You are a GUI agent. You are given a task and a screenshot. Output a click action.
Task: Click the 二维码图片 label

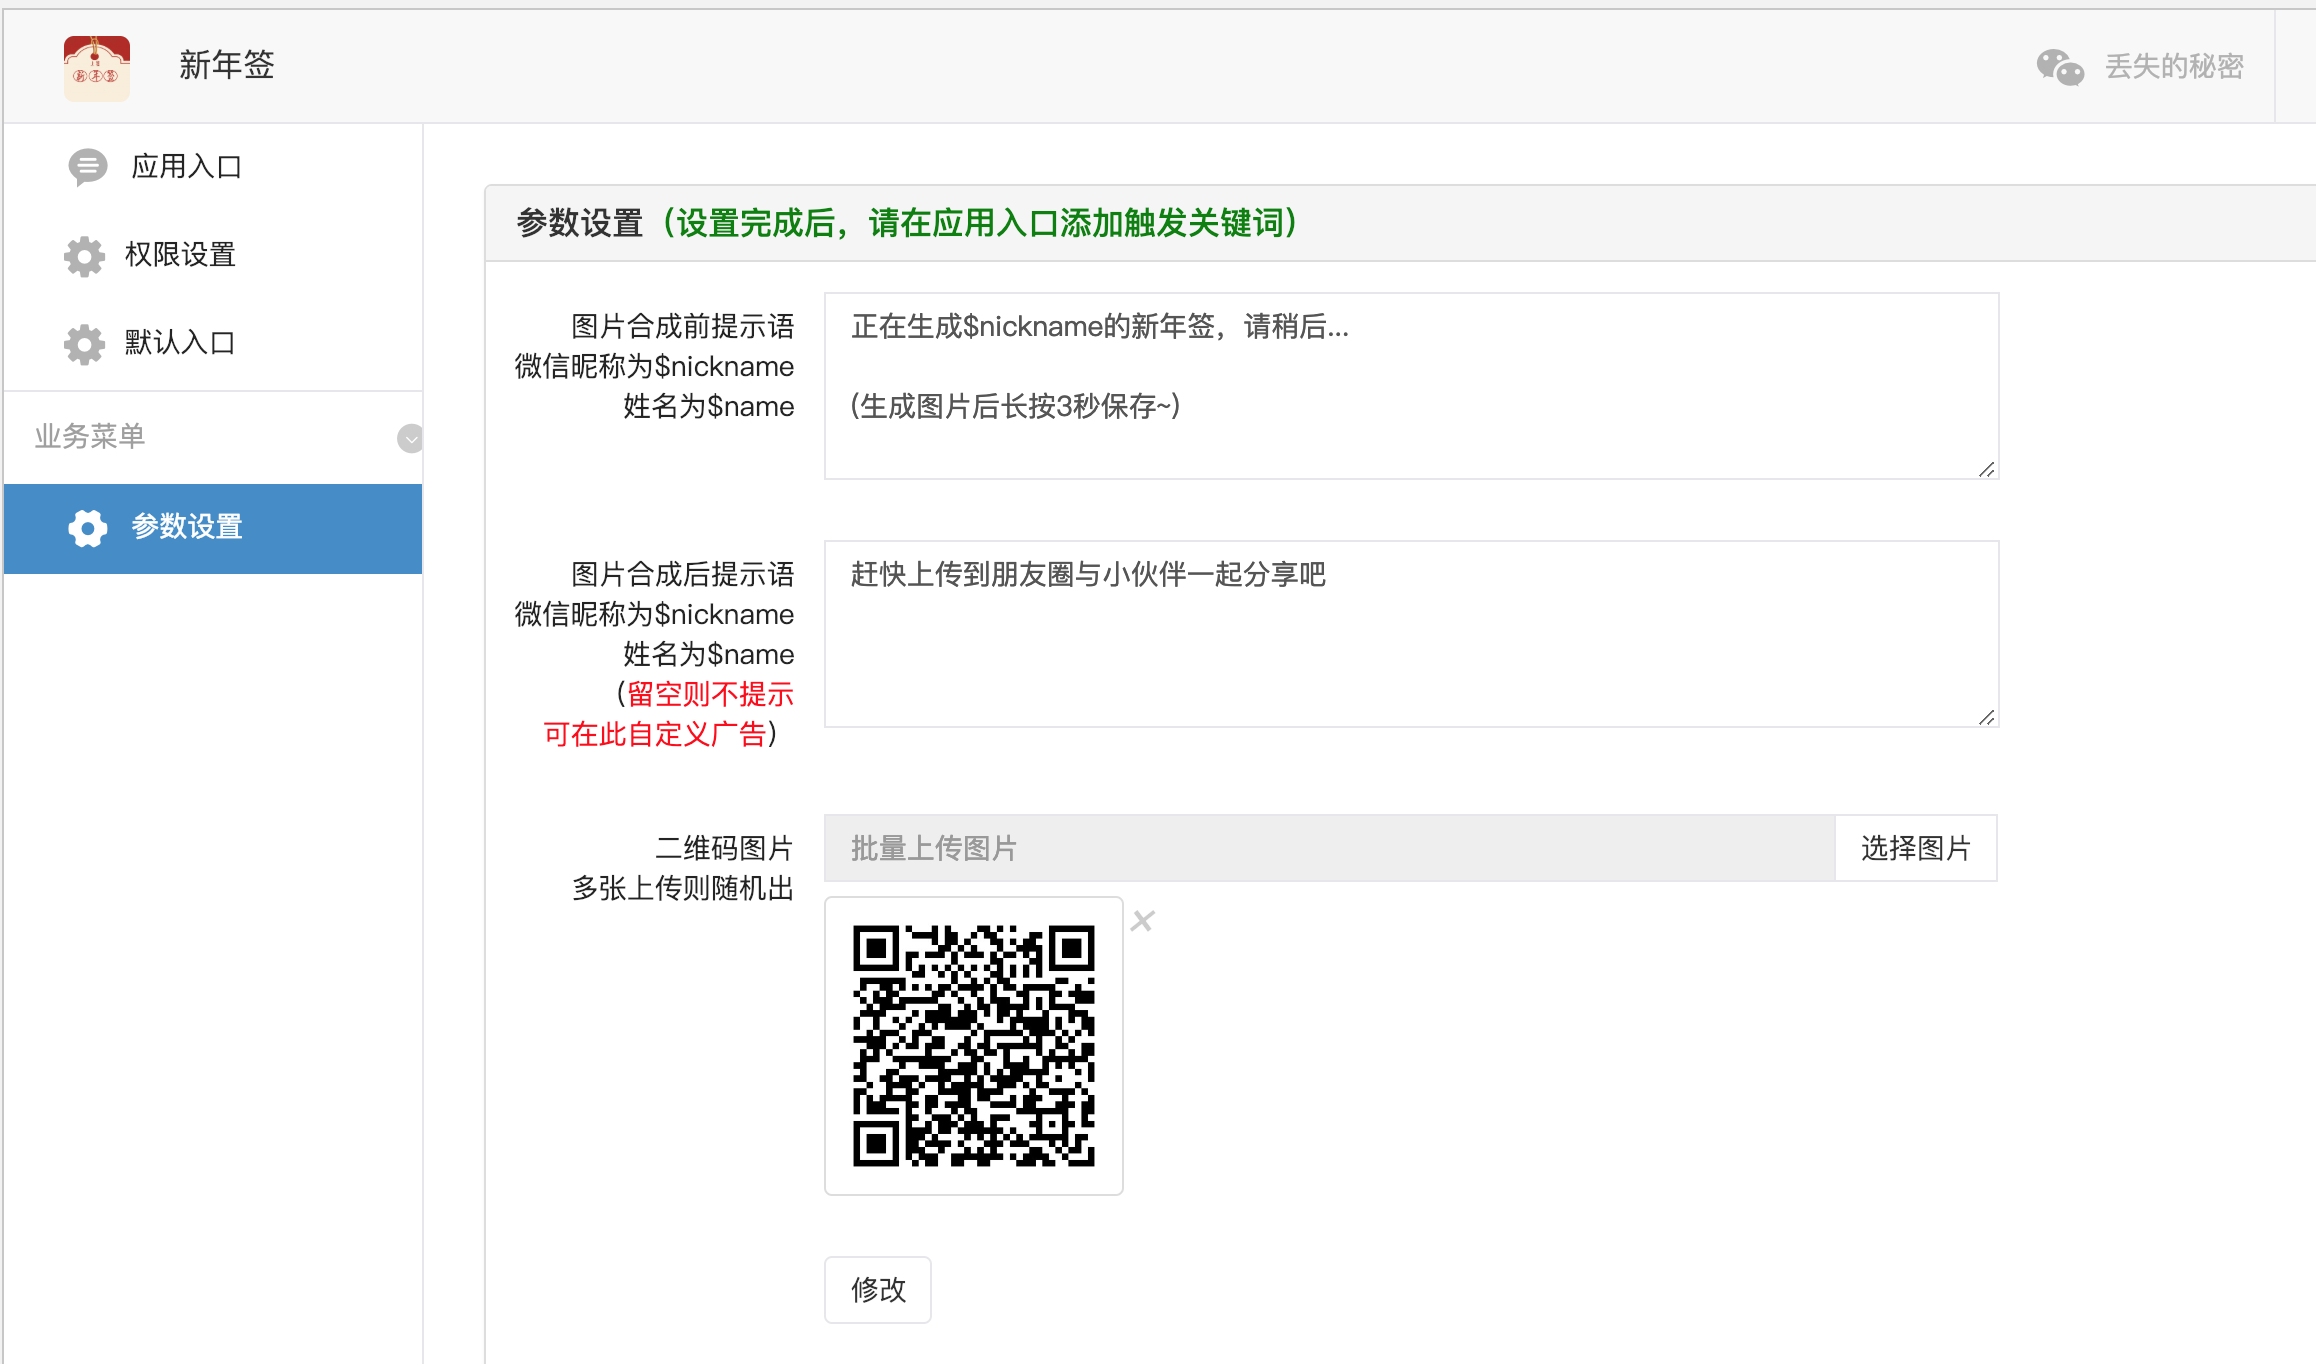pyautogui.click(x=724, y=848)
